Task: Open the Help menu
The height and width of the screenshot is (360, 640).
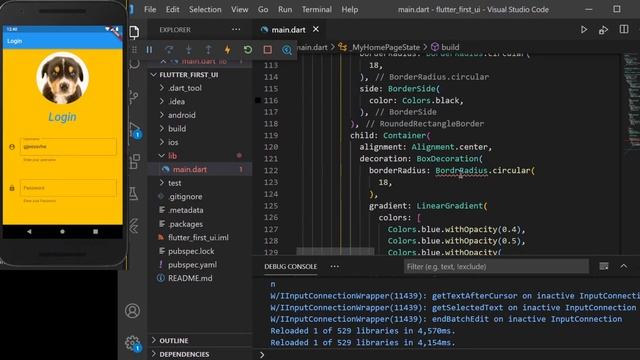Action: tap(350, 9)
